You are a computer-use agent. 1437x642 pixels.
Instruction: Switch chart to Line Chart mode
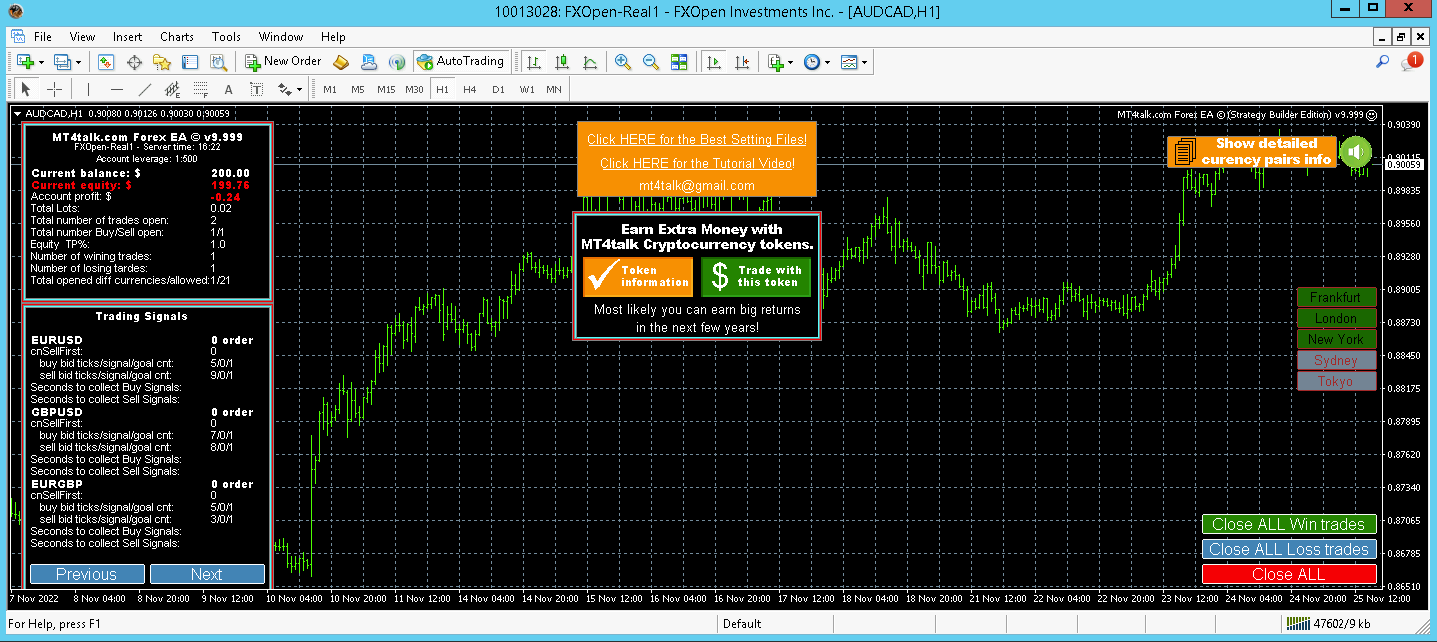click(x=590, y=62)
